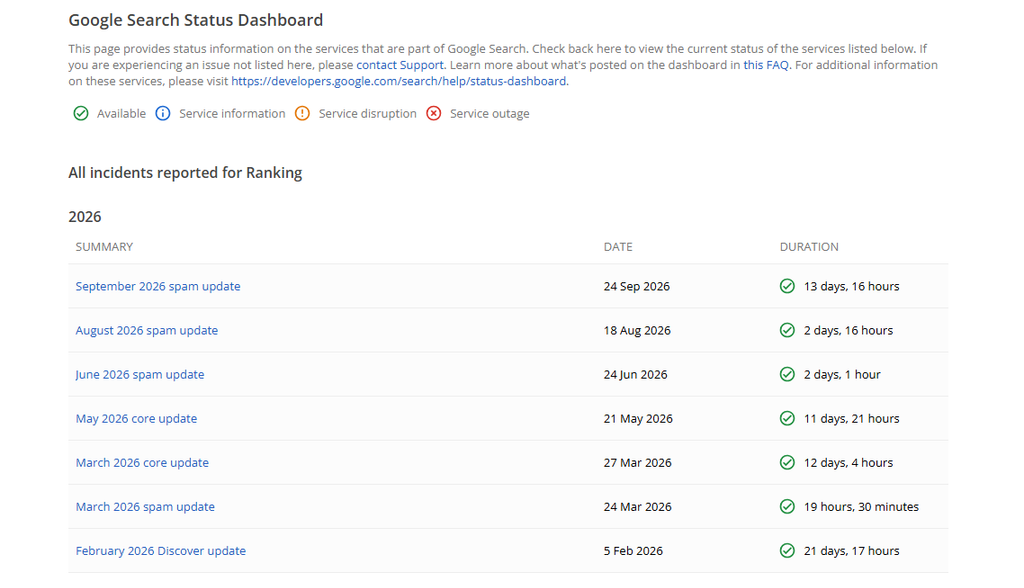Click the green Available status icon in legend
Image resolution: width=1024 pixels, height=588 pixels.
click(81, 114)
